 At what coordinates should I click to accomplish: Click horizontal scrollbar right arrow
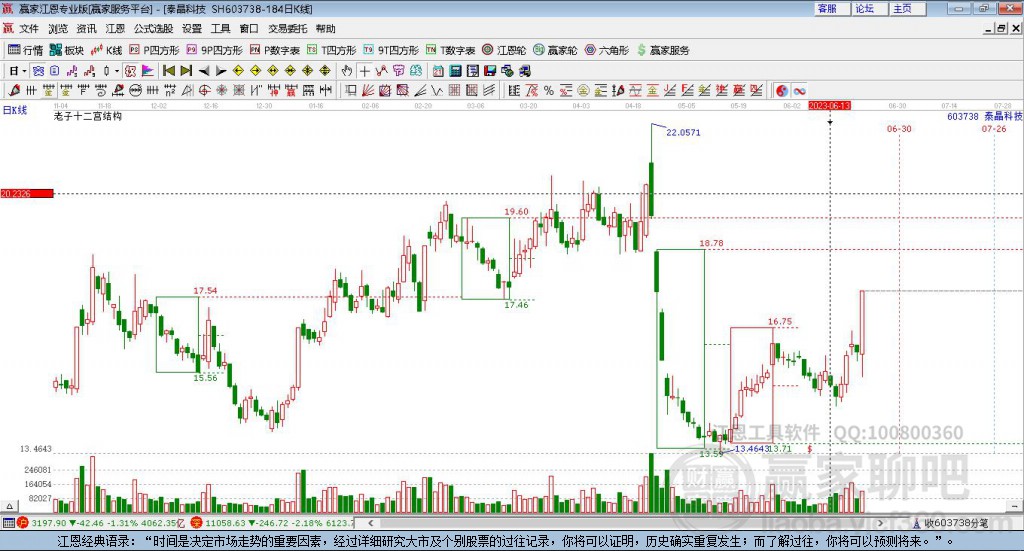[880, 523]
